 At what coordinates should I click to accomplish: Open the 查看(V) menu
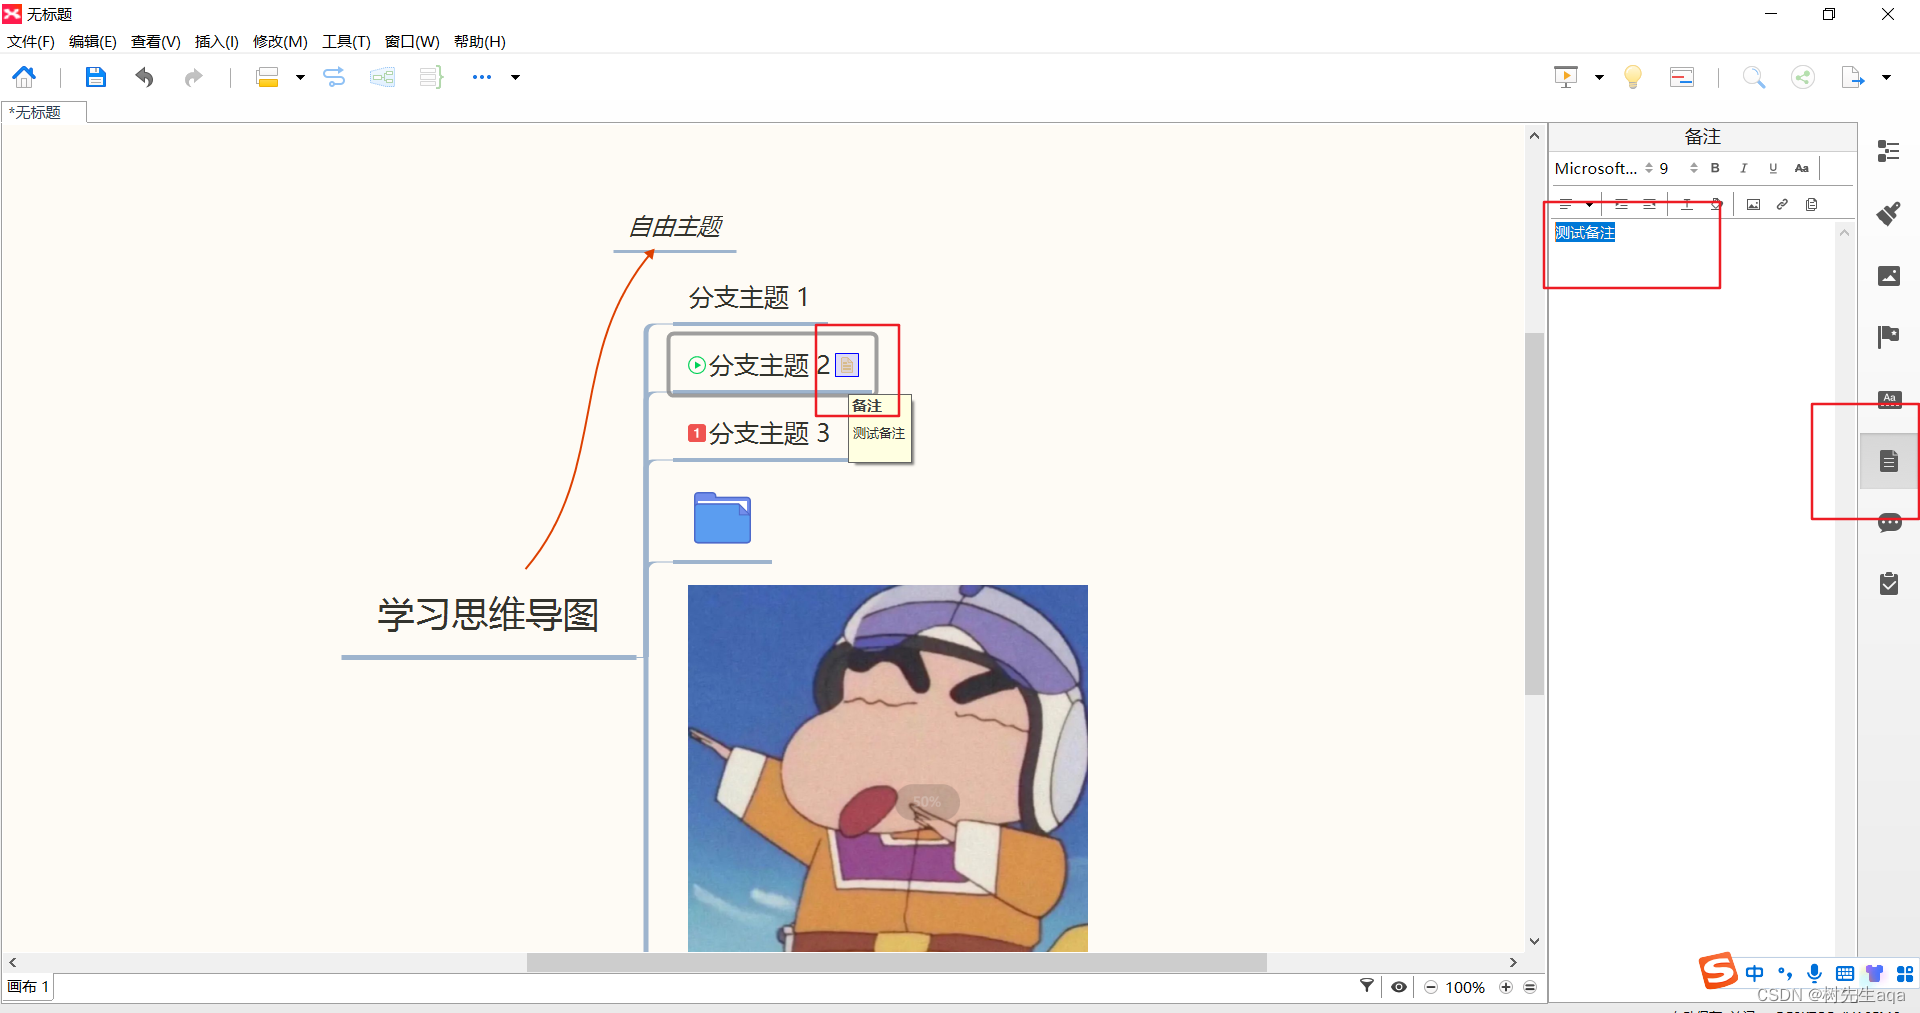[x=155, y=41]
